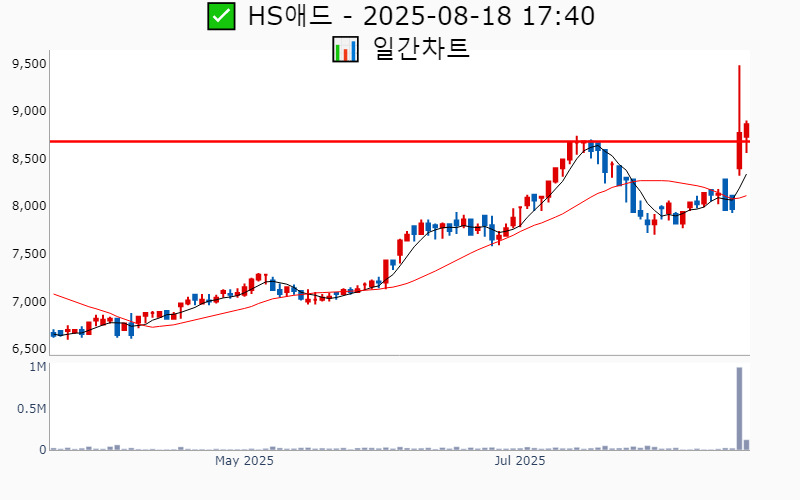The width and height of the screenshot is (800, 500).
Task: Click the 0.5M volume axis label
Action: coord(32,409)
